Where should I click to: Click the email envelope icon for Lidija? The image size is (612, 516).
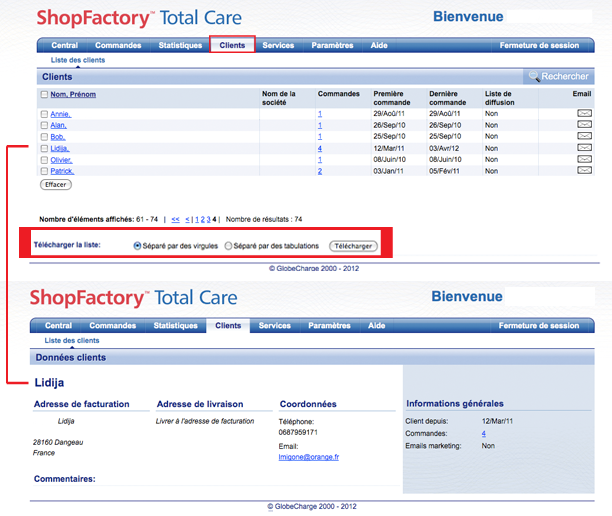pos(584,148)
